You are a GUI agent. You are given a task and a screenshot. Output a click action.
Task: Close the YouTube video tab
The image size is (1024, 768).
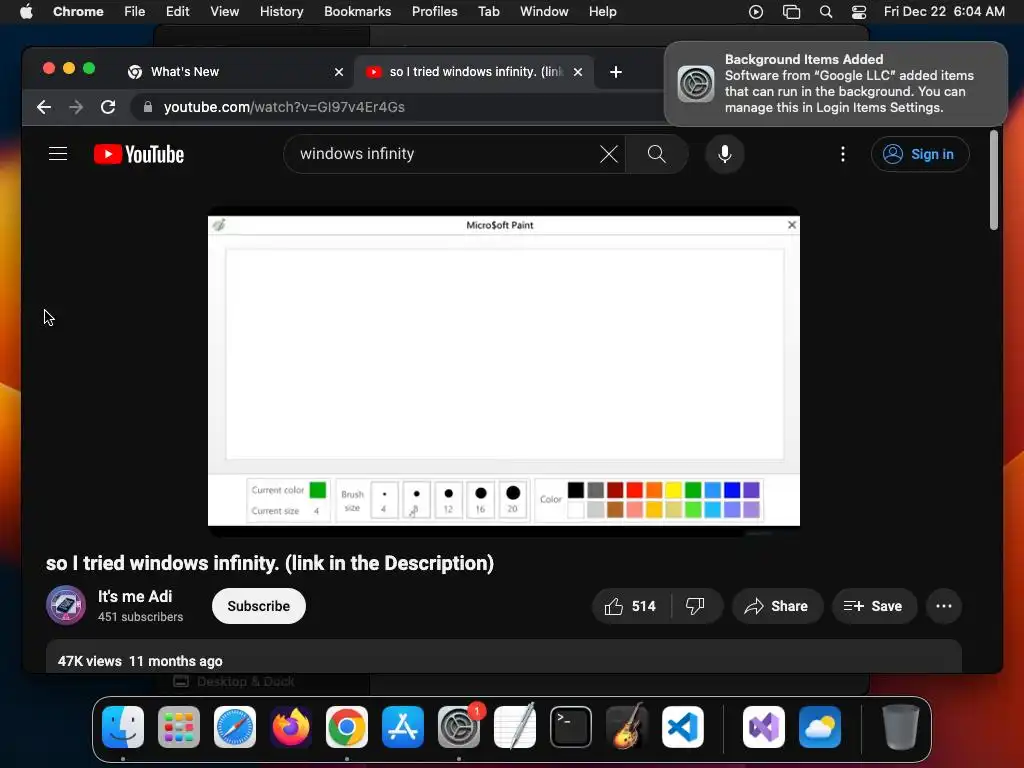click(578, 72)
